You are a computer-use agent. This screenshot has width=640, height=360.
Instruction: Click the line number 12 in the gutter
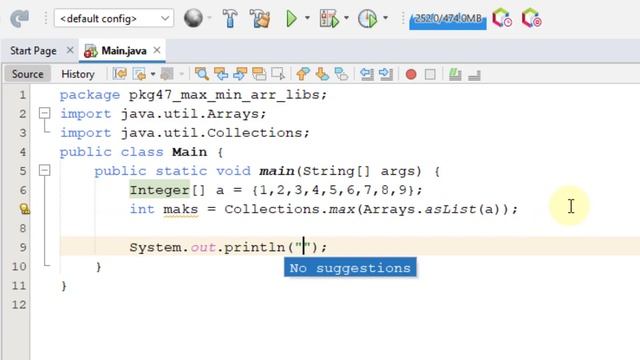click(18, 304)
